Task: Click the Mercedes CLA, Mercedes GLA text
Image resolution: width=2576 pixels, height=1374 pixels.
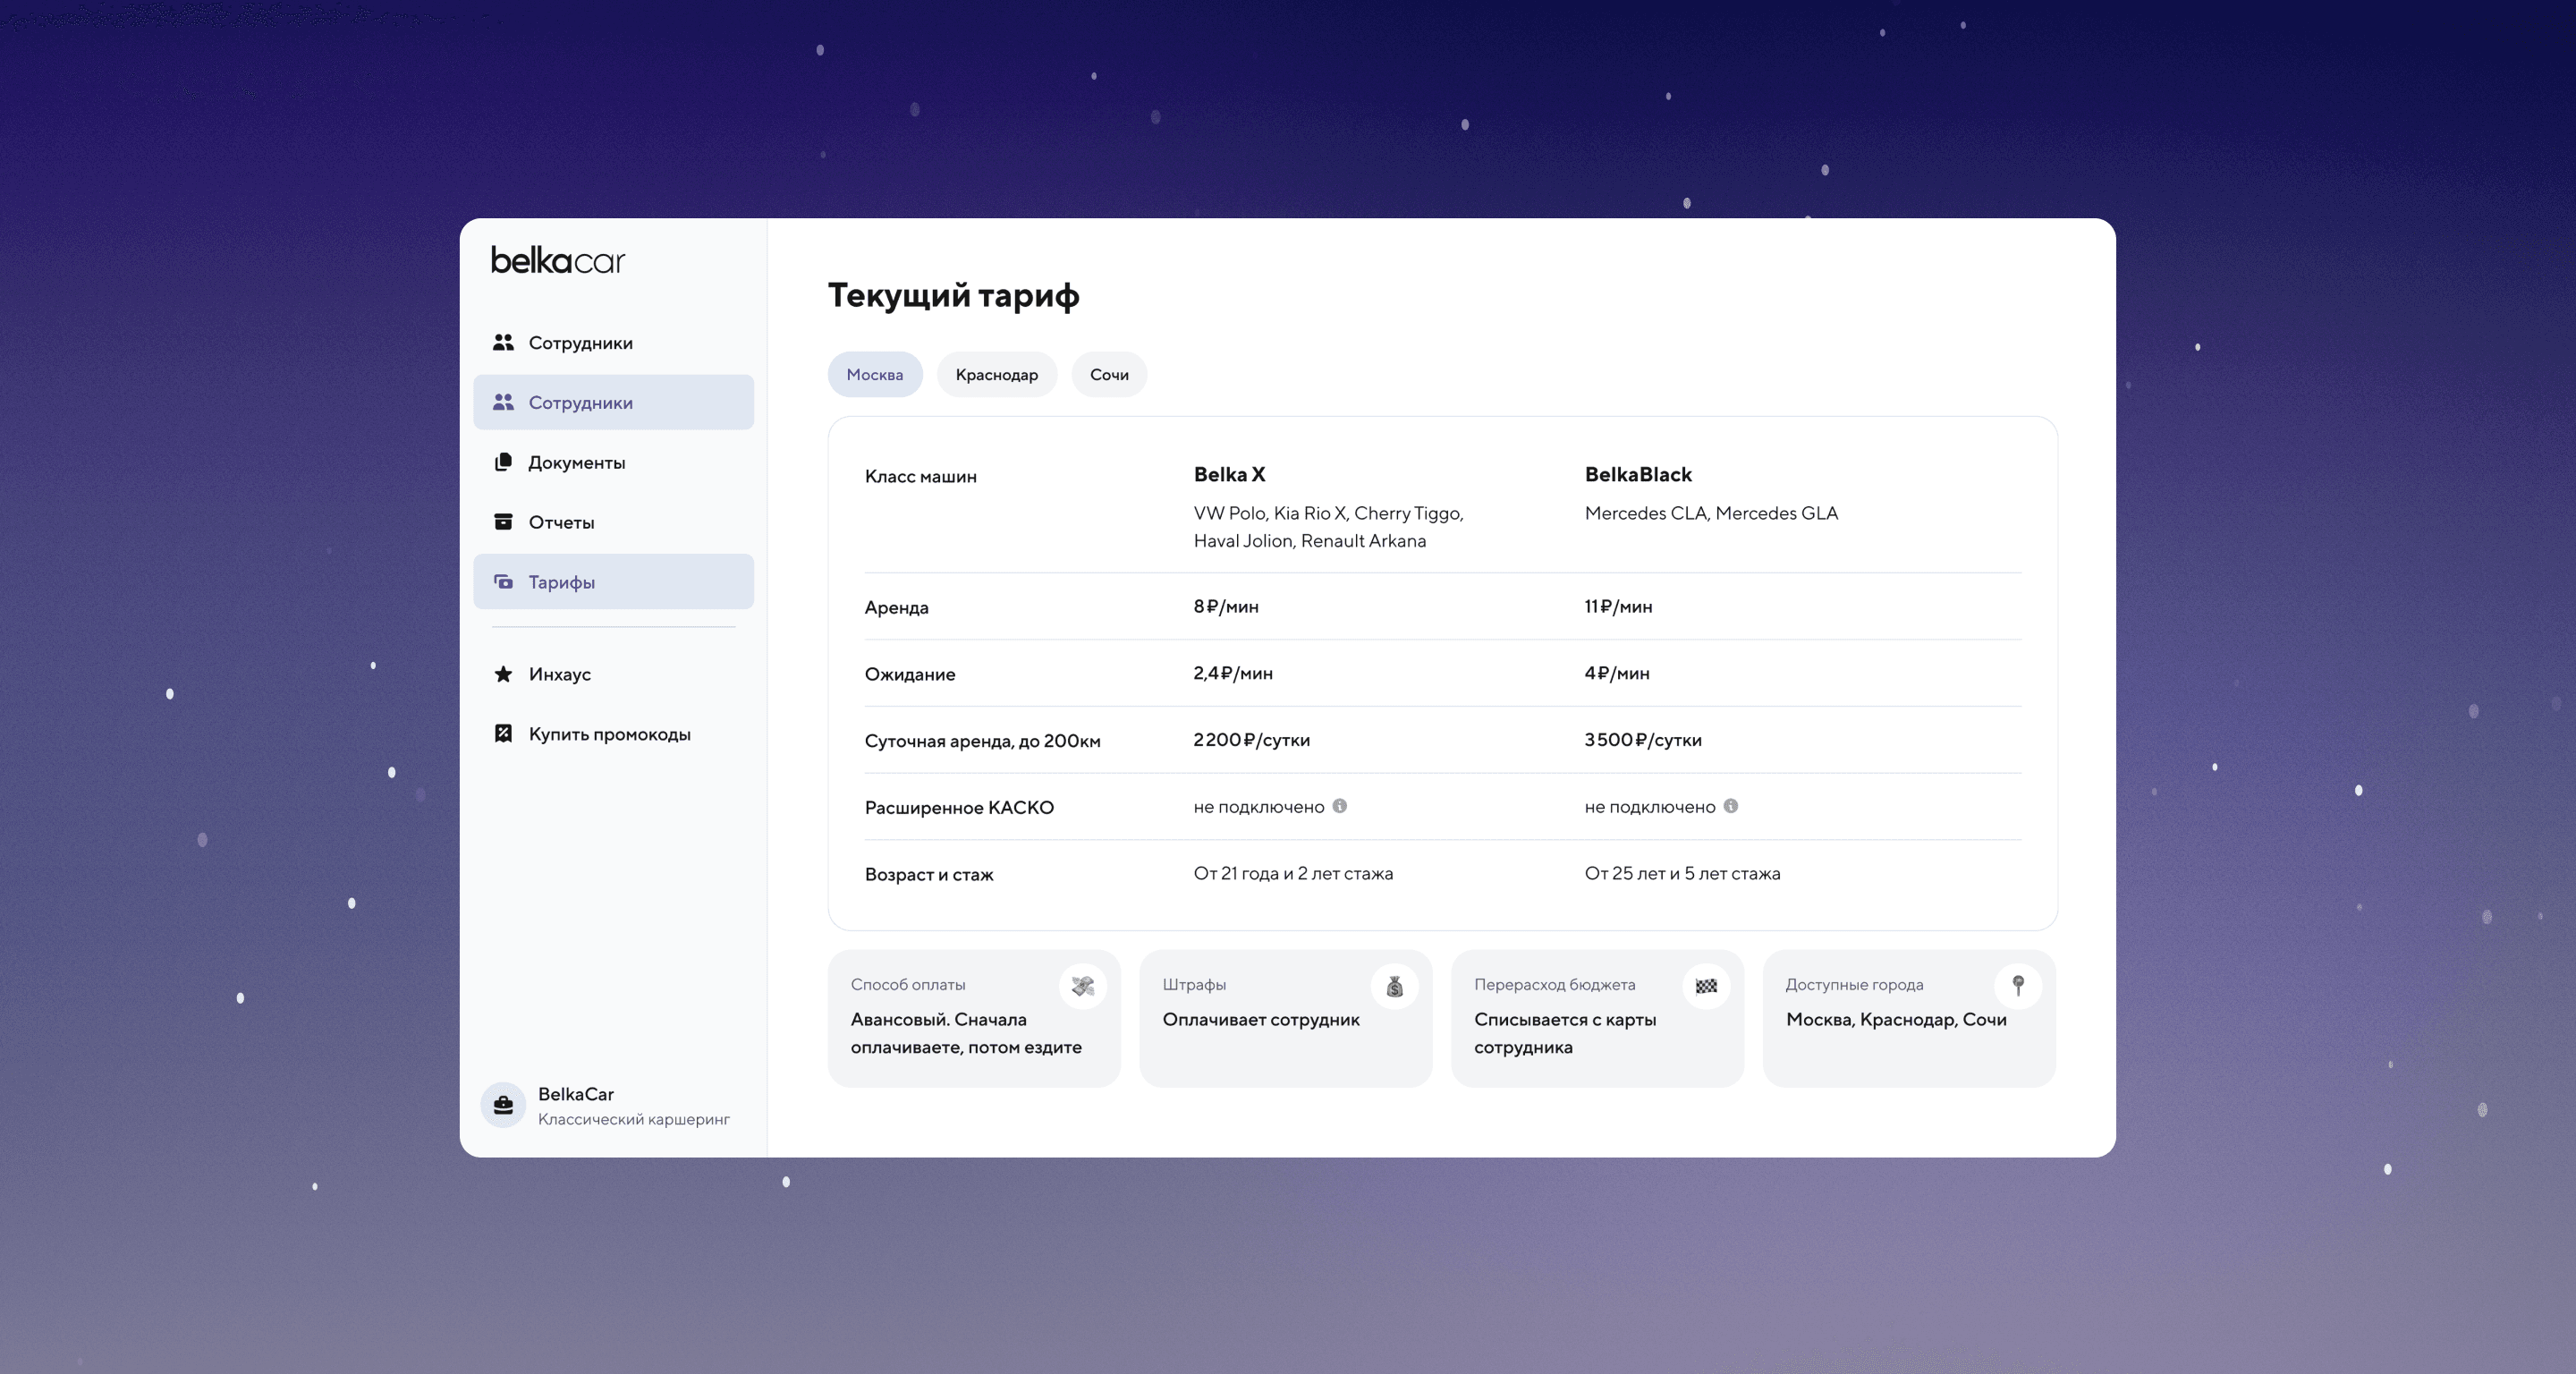Action: pos(1711,513)
